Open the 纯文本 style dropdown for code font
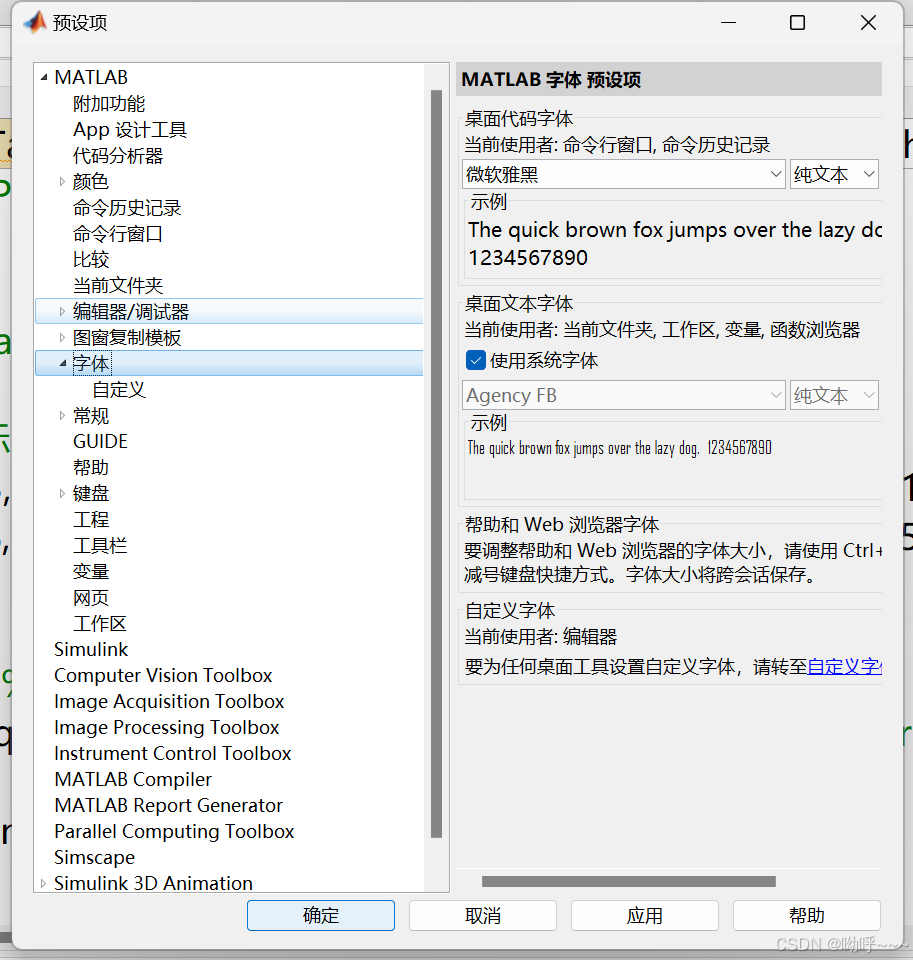Image resolution: width=913 pixels, height=960 pixels. pos(834,174)
